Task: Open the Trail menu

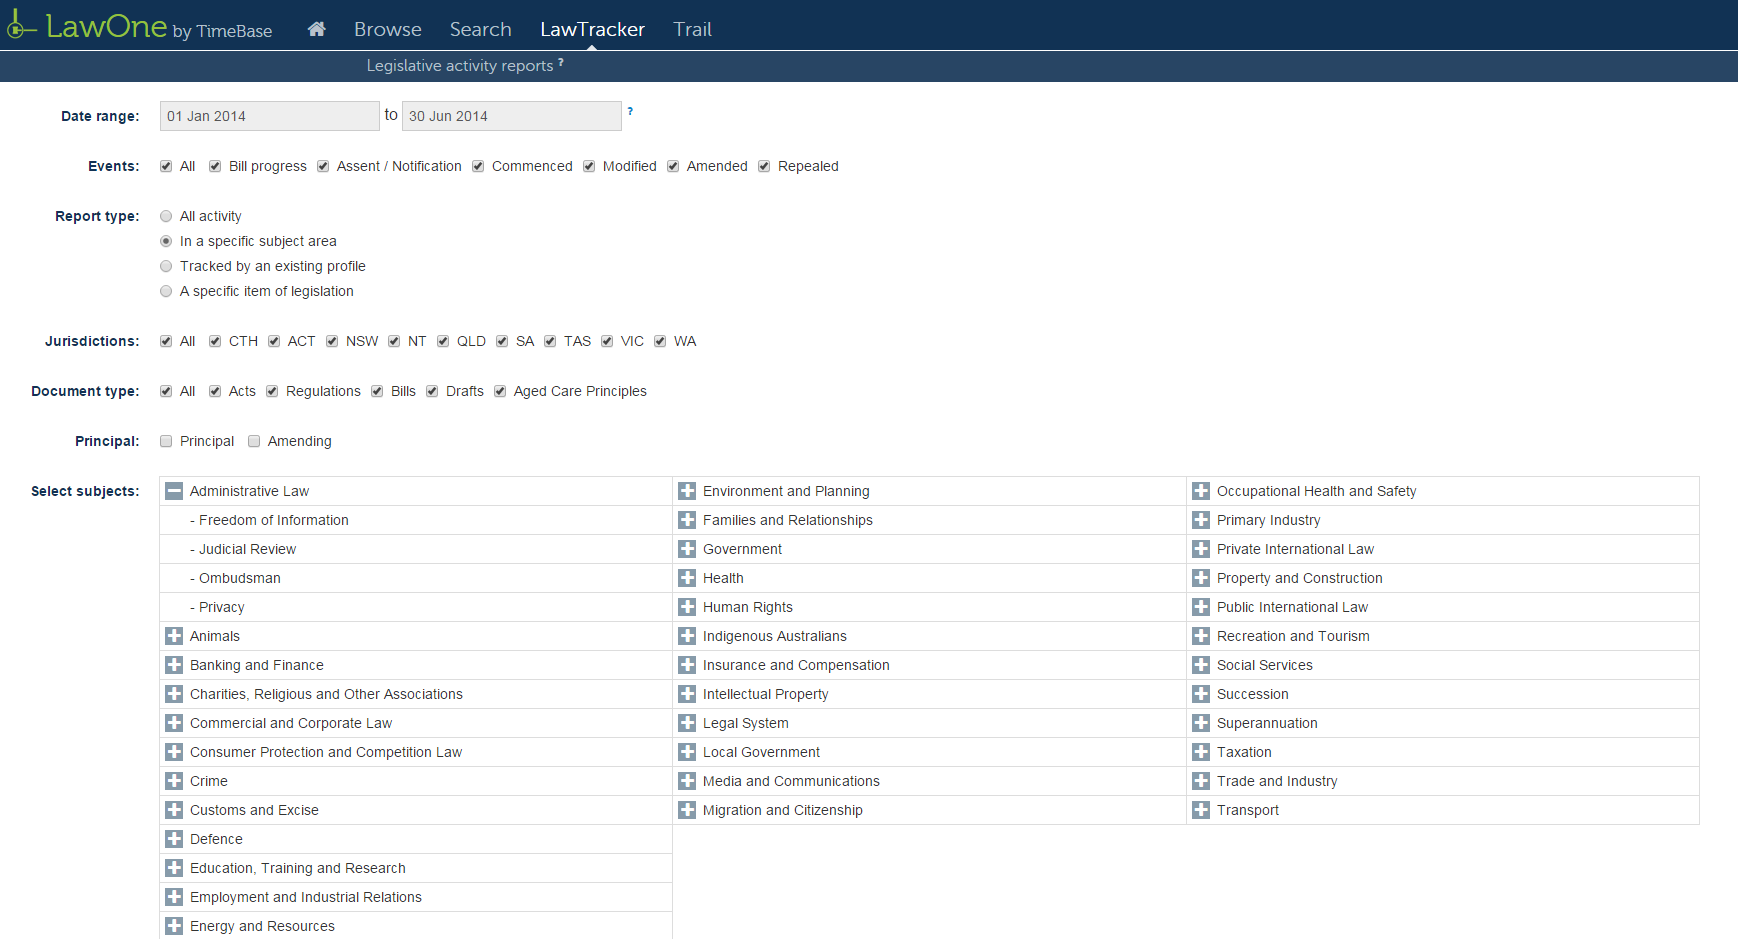Action: (x=693, y=29)
